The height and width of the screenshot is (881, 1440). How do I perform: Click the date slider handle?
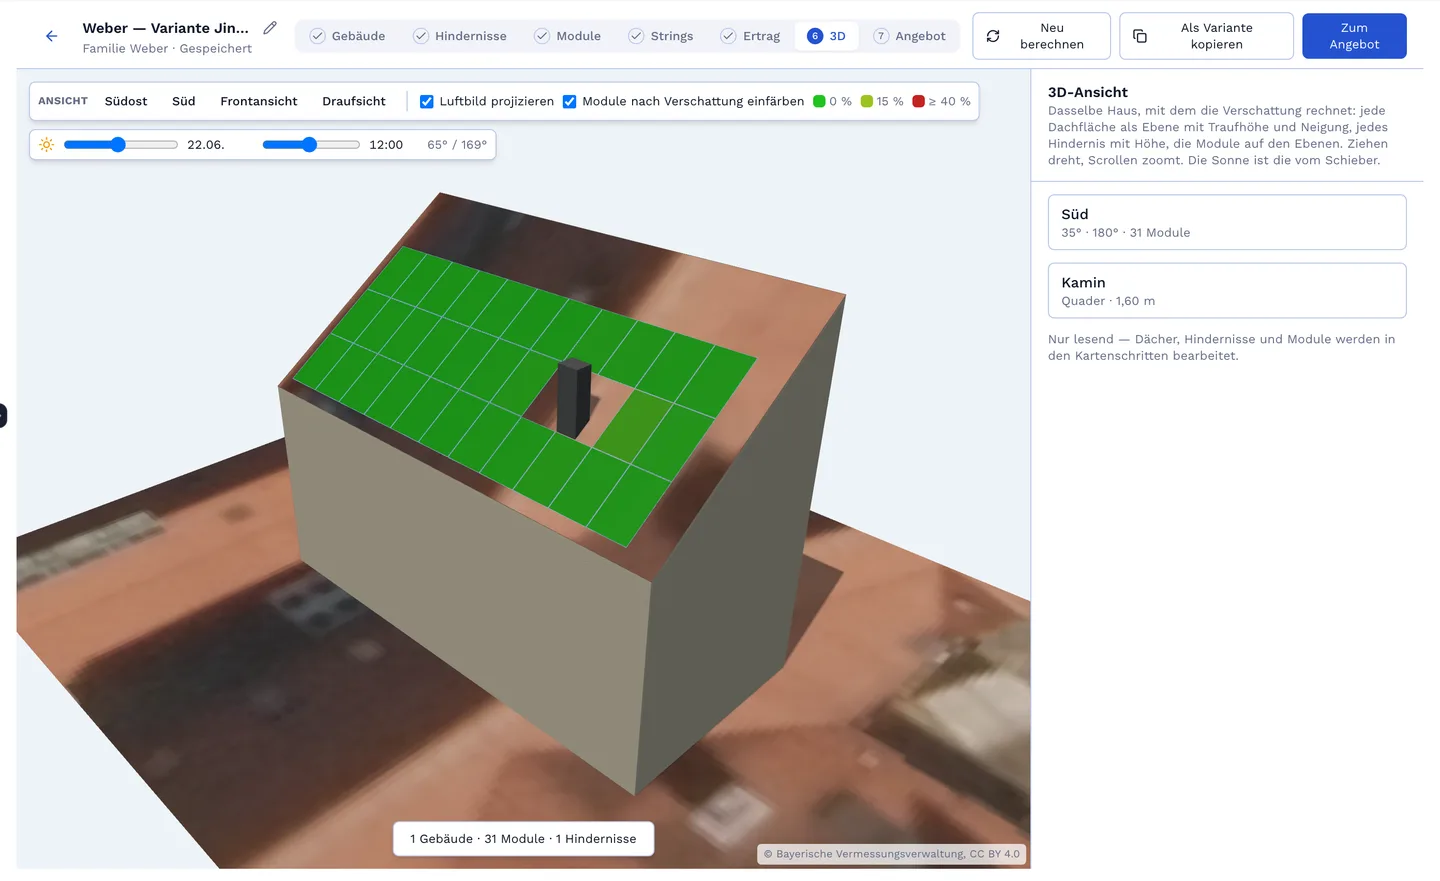point(118,145)
